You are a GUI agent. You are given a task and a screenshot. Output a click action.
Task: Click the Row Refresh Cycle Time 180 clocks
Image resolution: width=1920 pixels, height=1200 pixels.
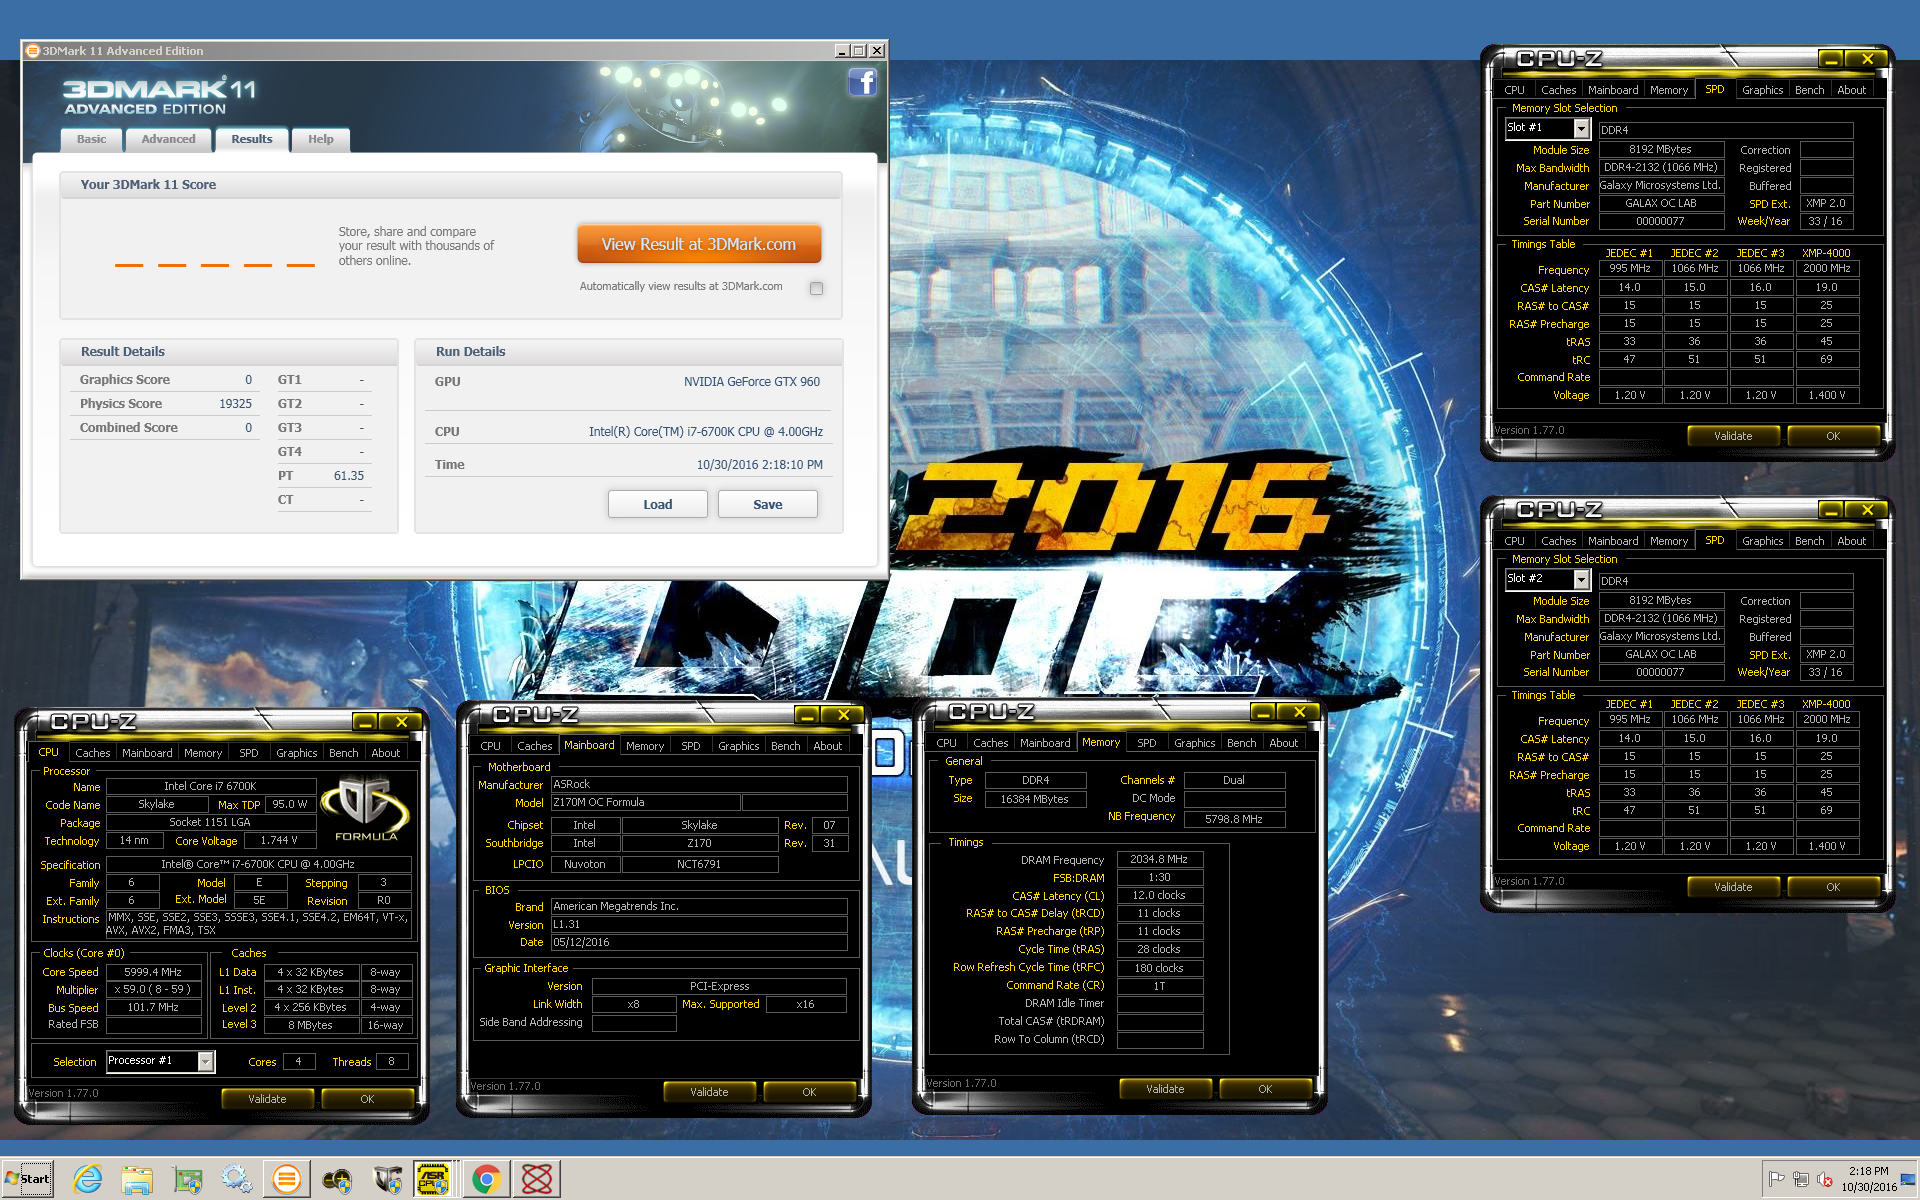[1159, 968]
